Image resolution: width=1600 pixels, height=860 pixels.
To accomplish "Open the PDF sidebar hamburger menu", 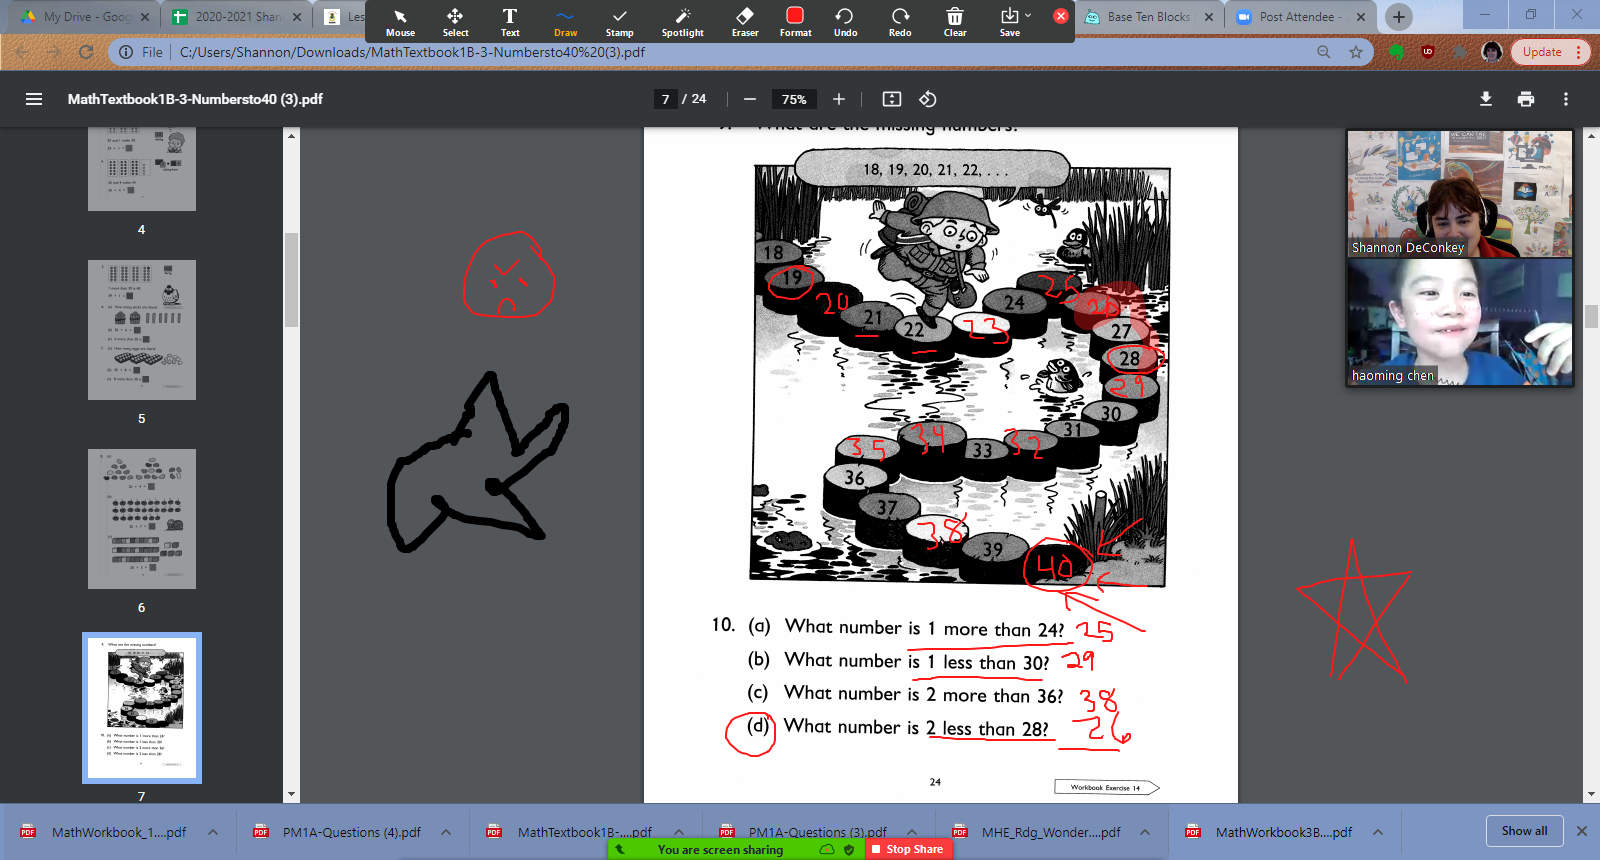I will tap(34, 99).
